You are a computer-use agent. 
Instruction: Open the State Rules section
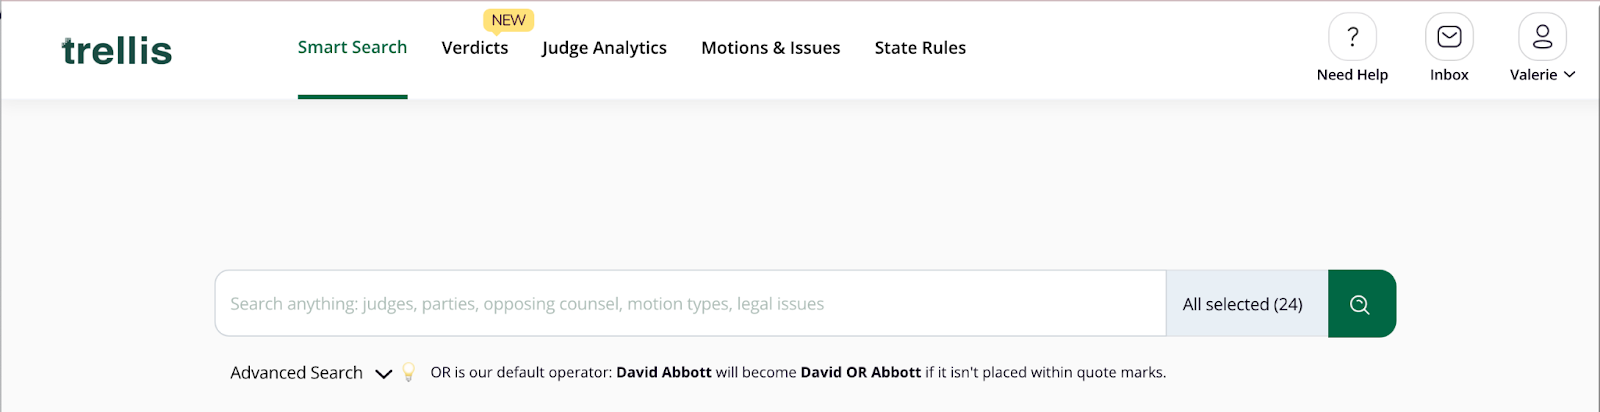[x=920, y=48]
